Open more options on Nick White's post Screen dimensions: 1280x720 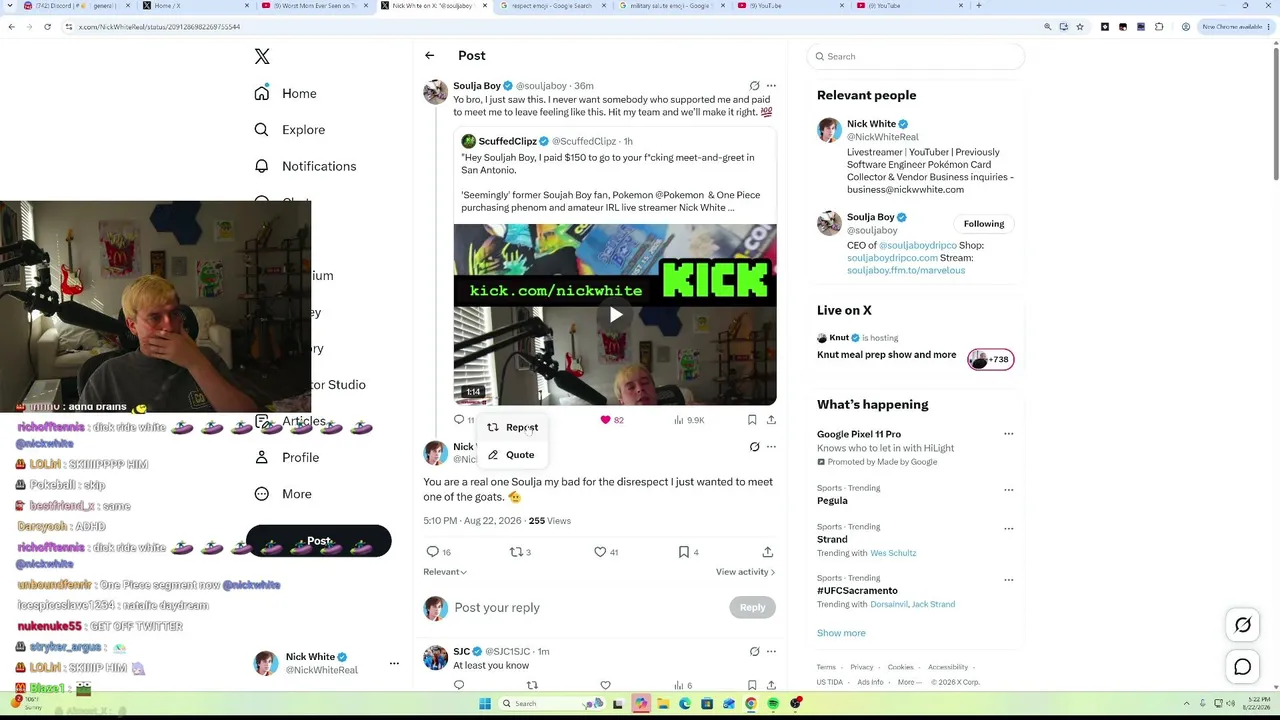point(771,447)
